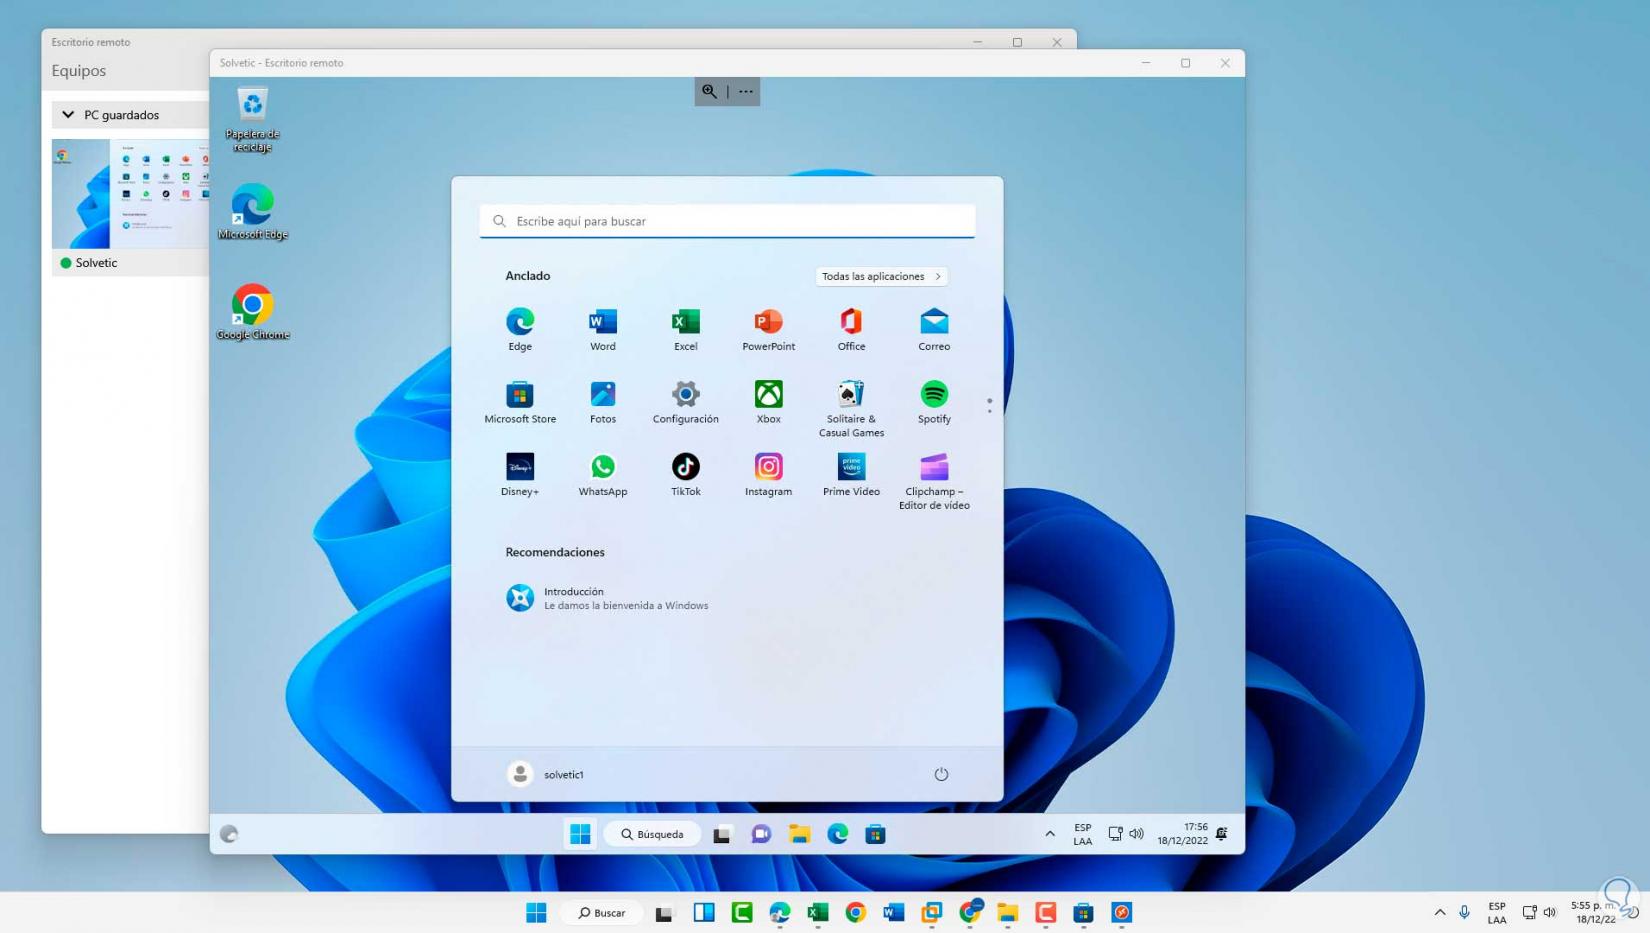This screenshot has width=1650, height=933.
Task: Open Excel in the Start menu pinned grid
Action: coord(686,329)
